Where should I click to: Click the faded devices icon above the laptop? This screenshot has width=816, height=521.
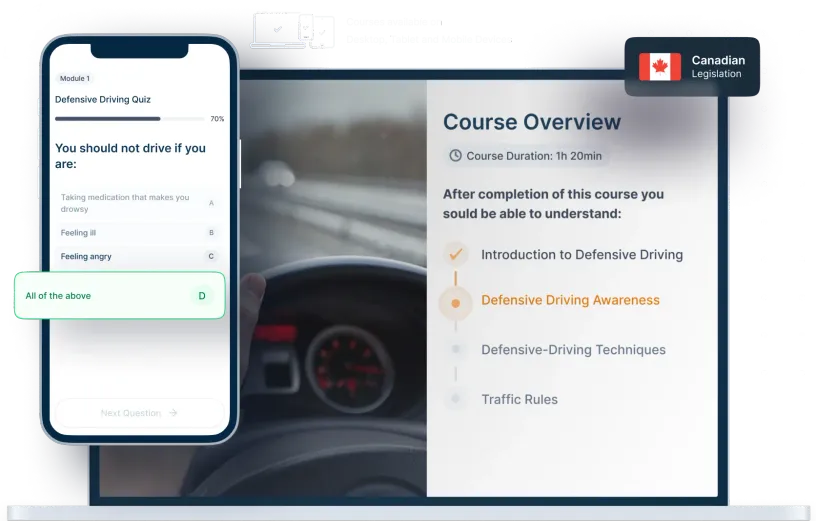coord(292,31)
